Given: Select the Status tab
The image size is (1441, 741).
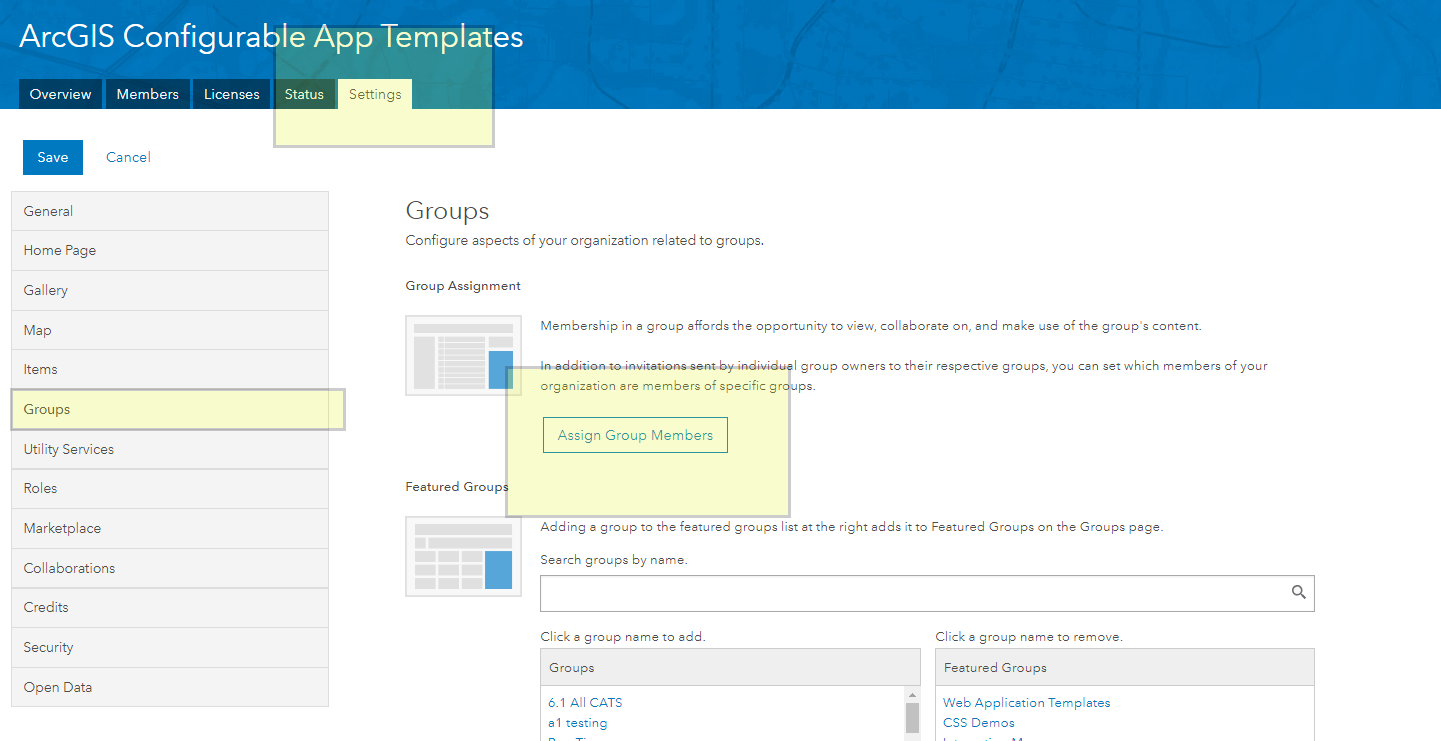Looking at the screenshot, I should pyautogui.click(x=304, y=94).
